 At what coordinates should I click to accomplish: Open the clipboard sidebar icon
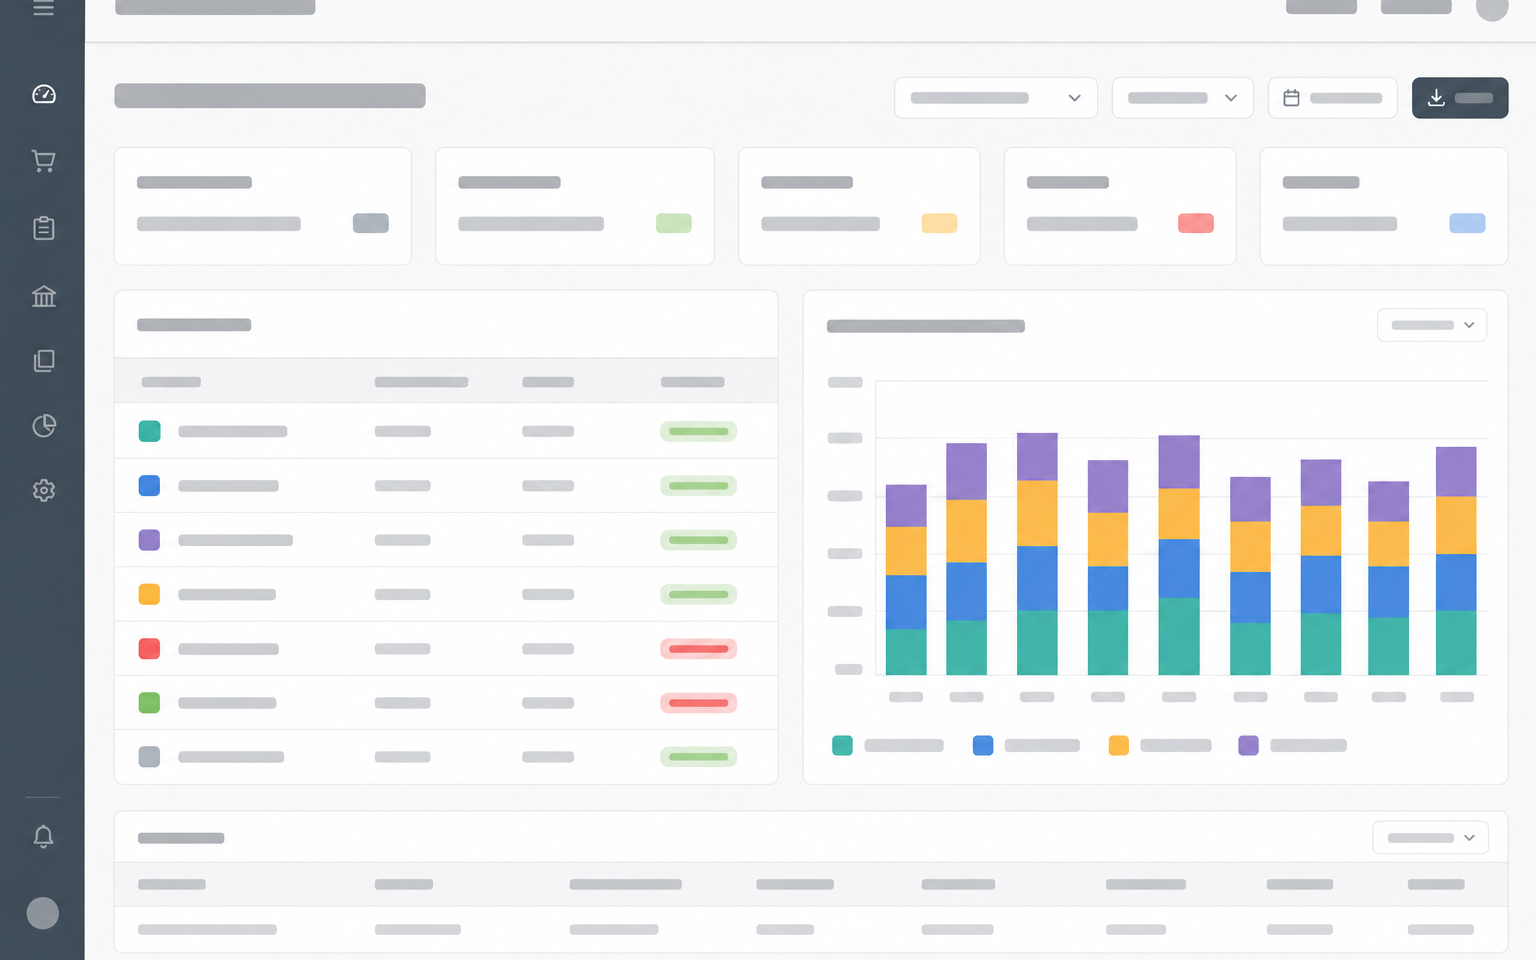point(43,228)
